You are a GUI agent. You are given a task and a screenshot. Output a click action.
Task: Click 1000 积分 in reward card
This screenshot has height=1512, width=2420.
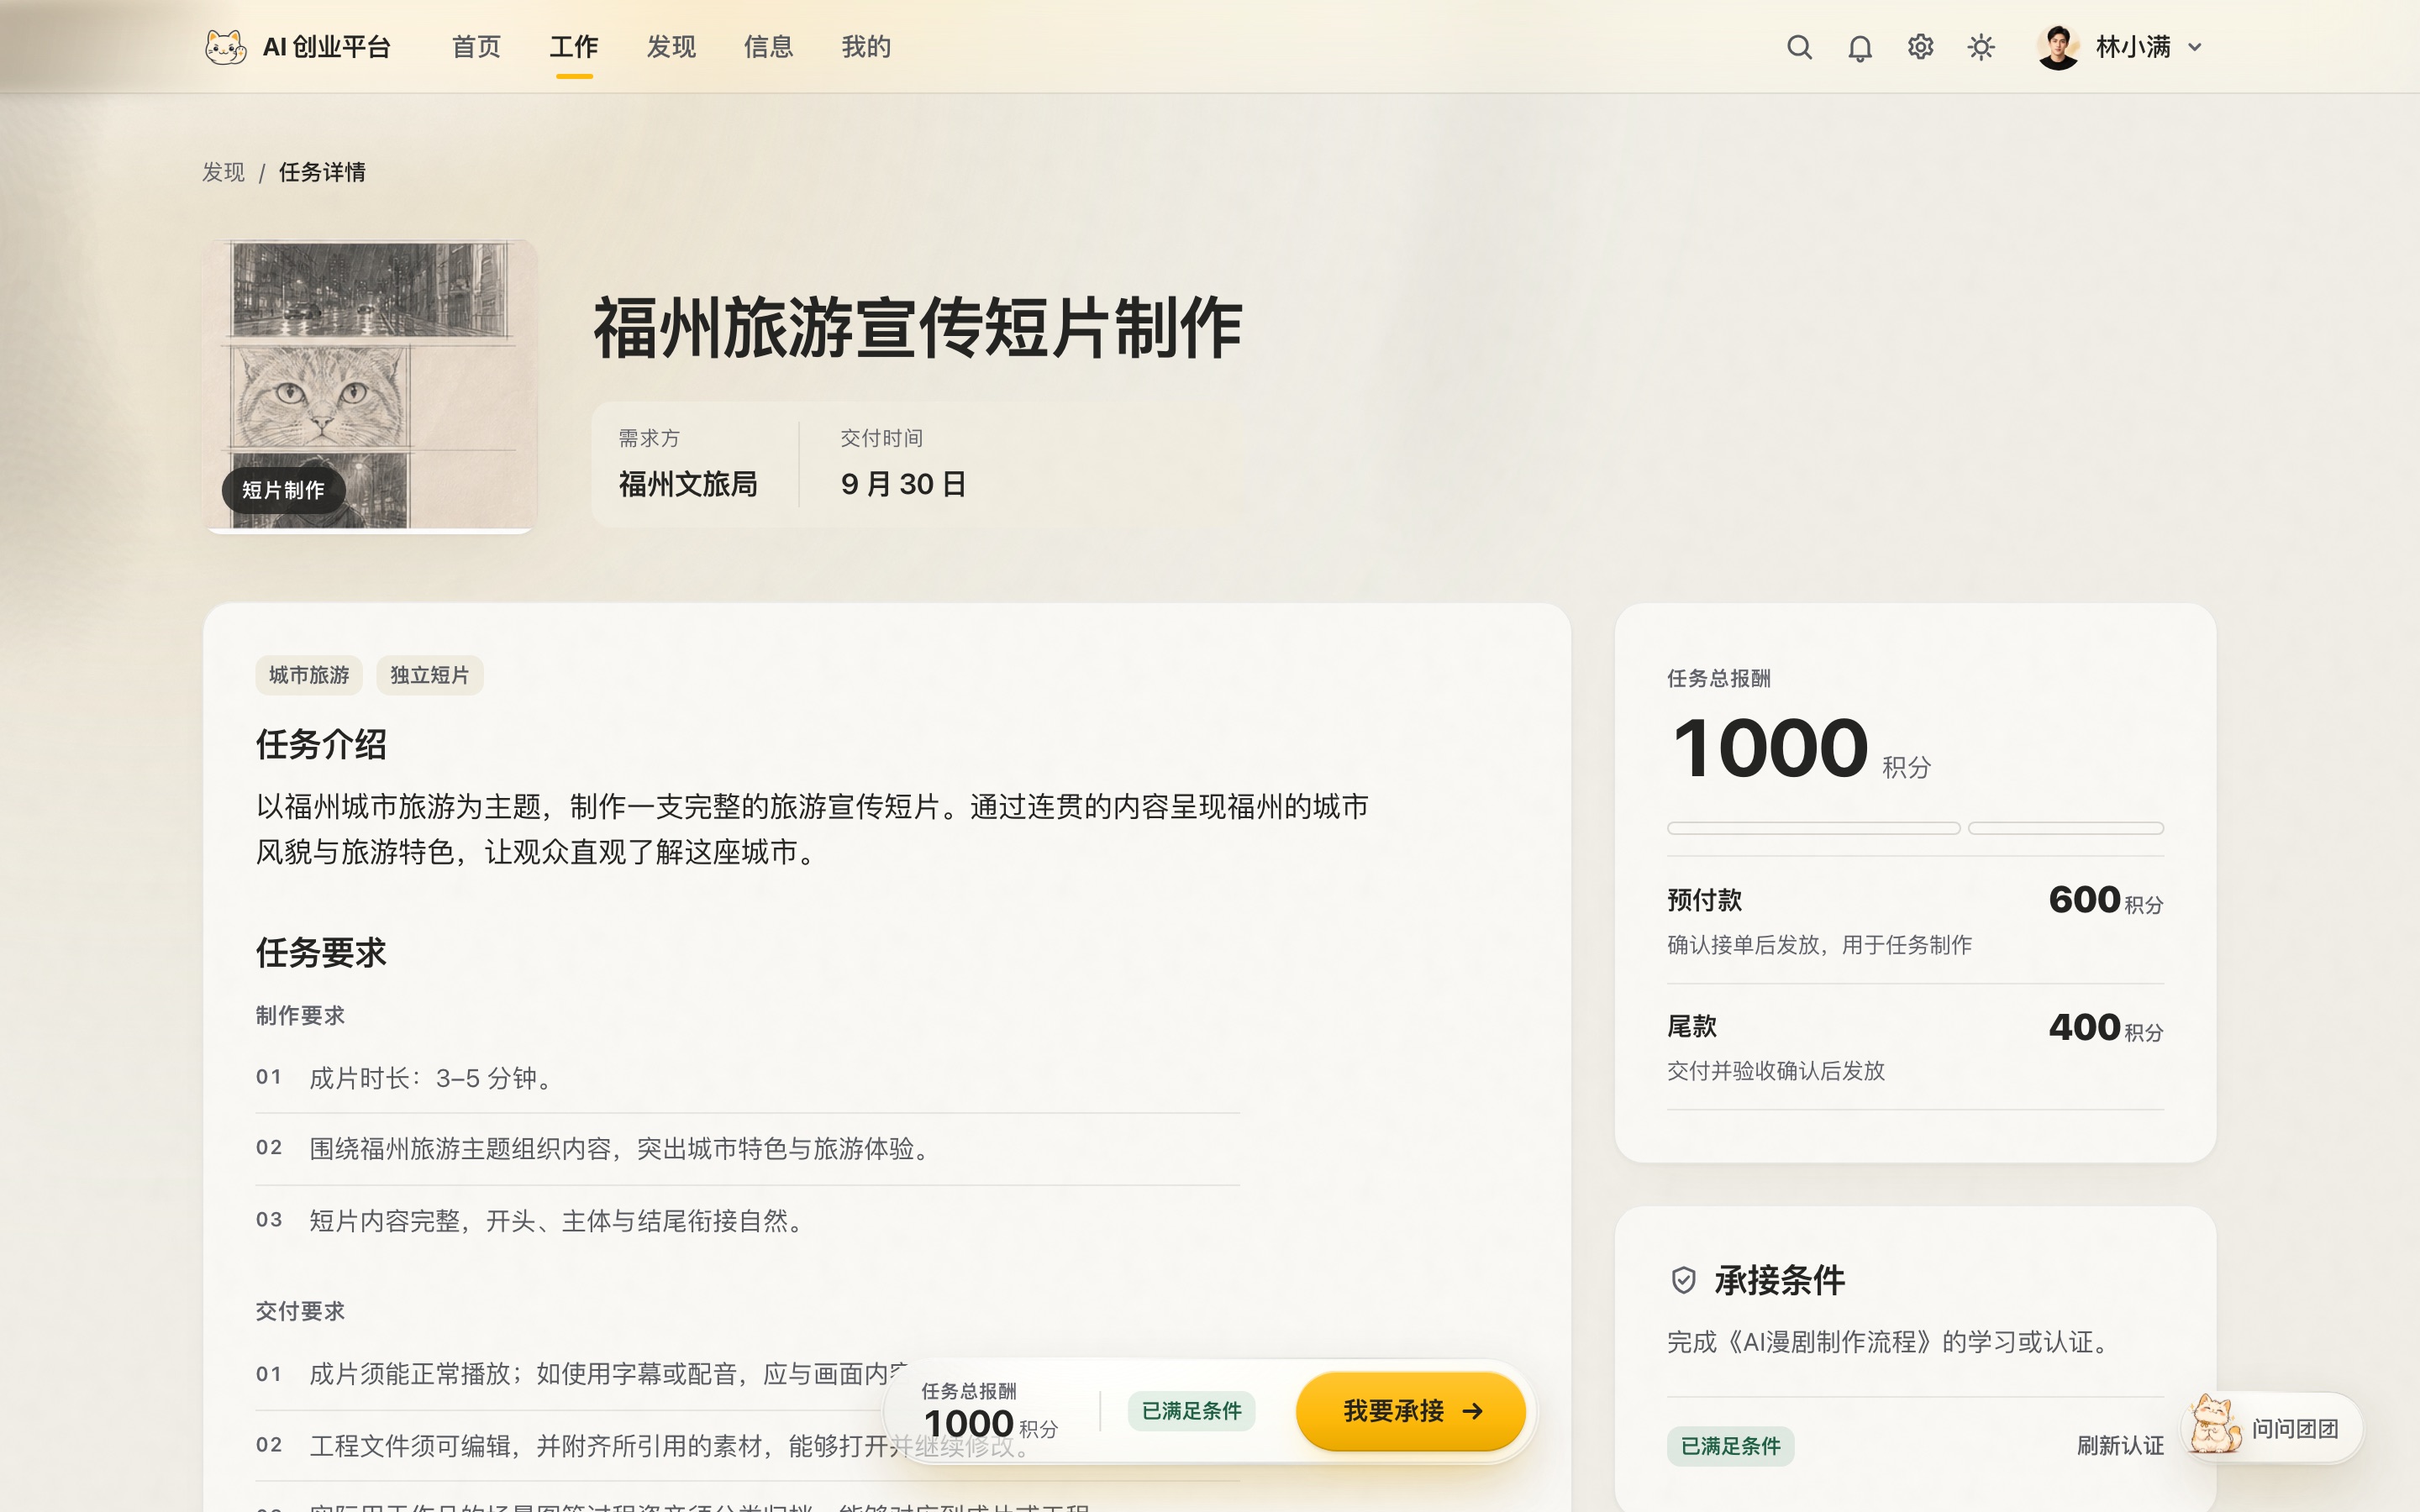[x=1801, y=748]
